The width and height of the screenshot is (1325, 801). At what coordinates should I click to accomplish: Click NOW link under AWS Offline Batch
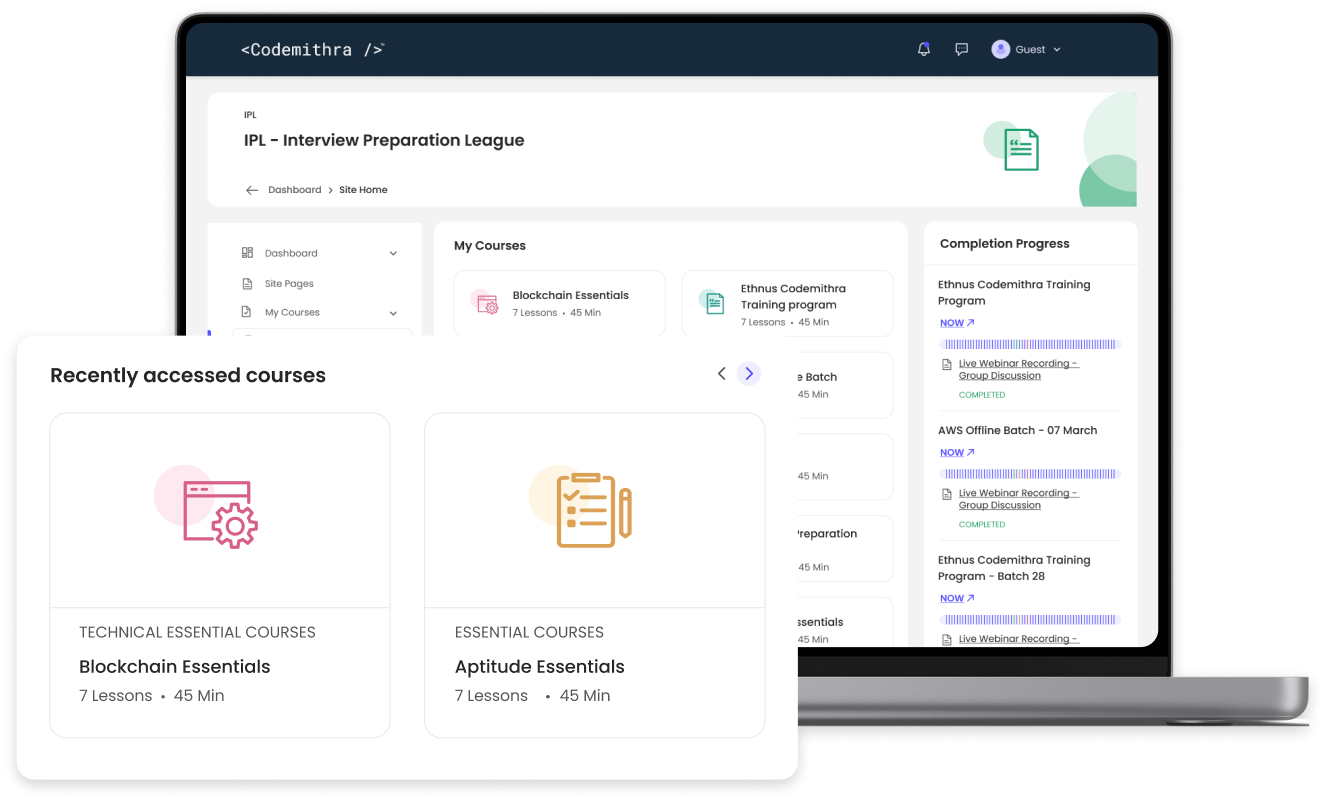click(957, 452)
